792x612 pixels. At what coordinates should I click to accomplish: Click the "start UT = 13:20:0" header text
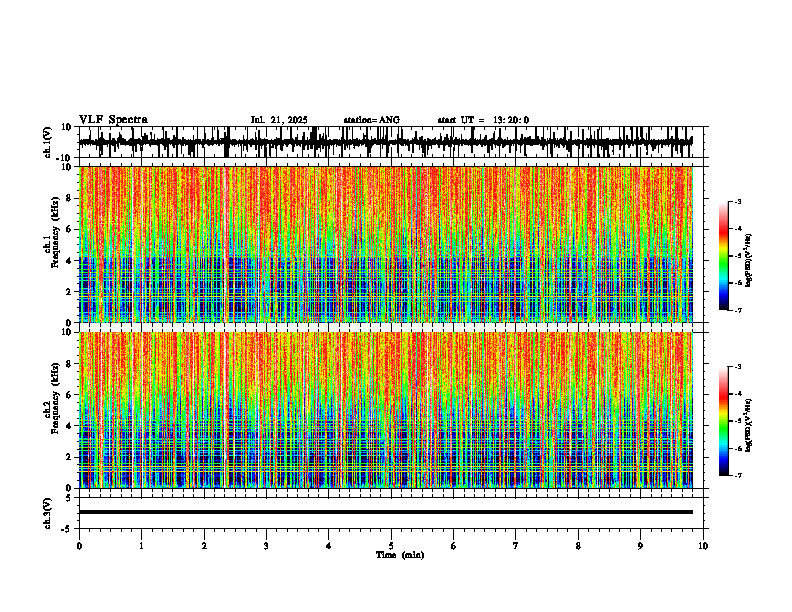(x=483, y=120)
